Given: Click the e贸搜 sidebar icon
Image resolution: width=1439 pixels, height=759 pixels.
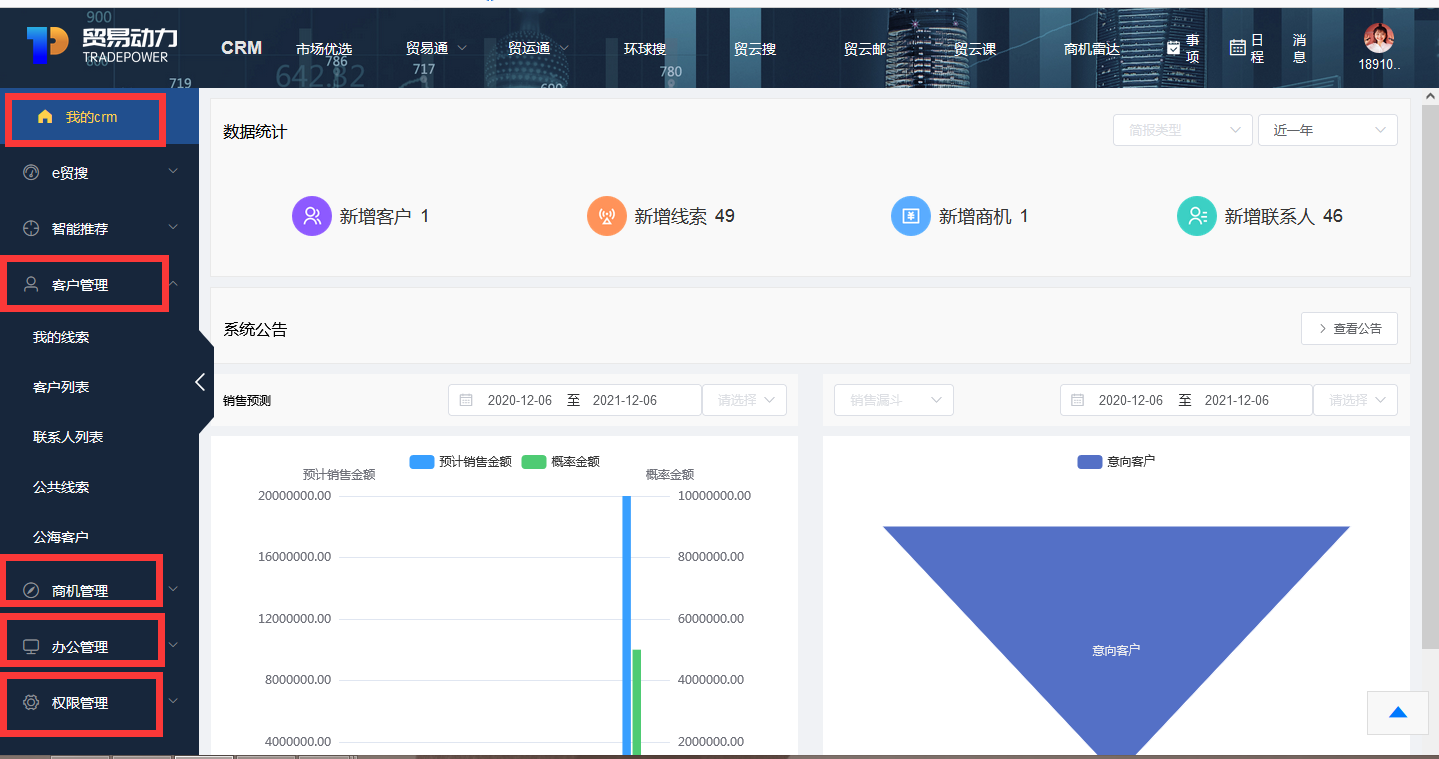Looking at the screenshot, I should pyautogui.click(x=31, y=173).
